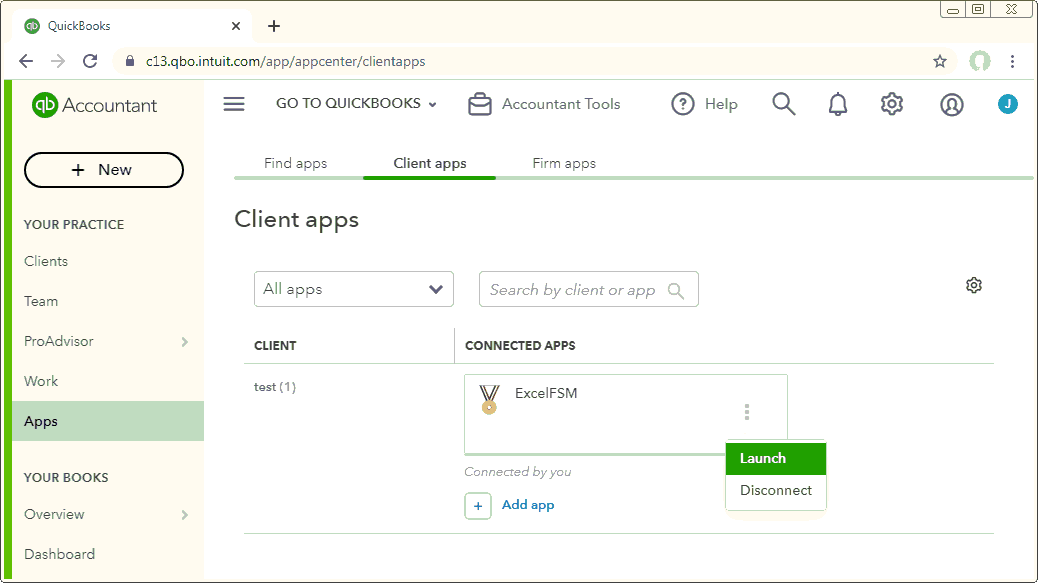Open the user profile icon
This screenshot has height=583, width=1038.
pyautogui.click(x=951, y=105)
